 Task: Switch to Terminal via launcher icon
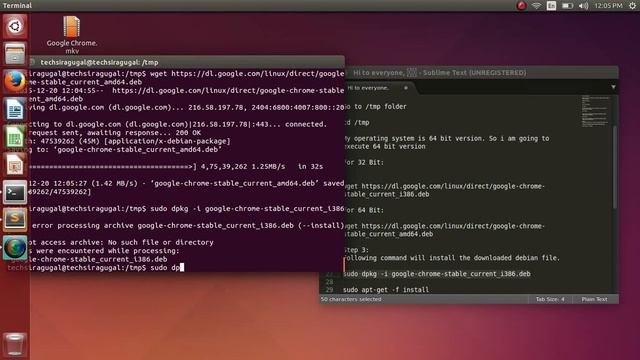pyautogui.click(x=15, y=192)
